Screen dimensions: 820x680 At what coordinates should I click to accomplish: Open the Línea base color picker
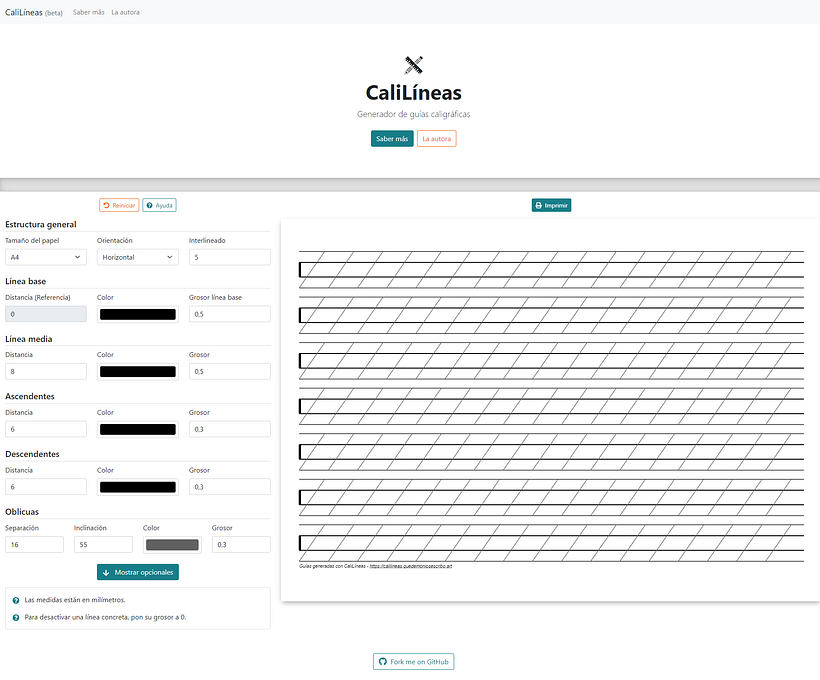point(137,314)
